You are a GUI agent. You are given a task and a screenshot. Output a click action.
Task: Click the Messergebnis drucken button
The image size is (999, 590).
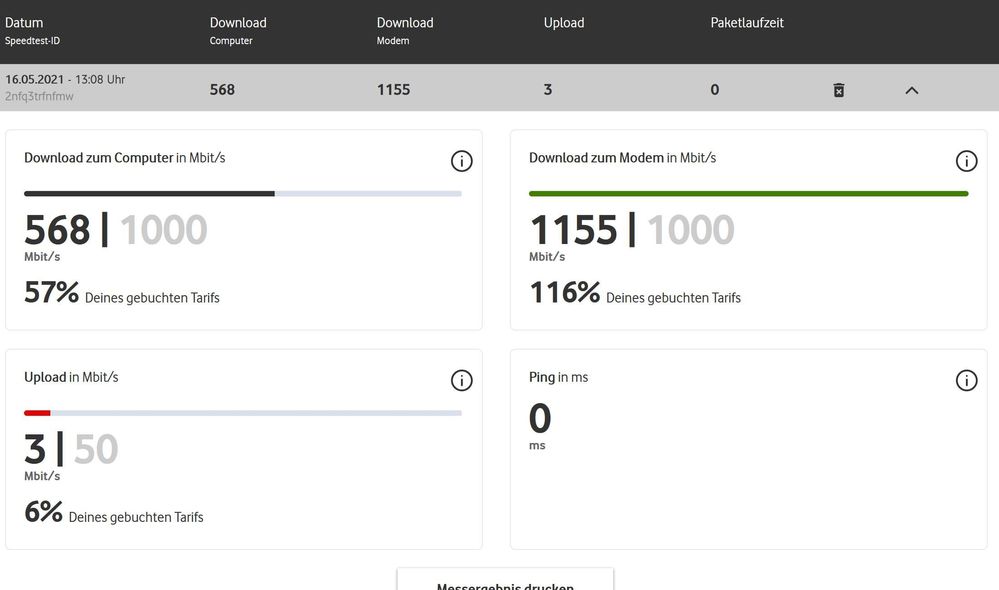(x=505, y=582)
